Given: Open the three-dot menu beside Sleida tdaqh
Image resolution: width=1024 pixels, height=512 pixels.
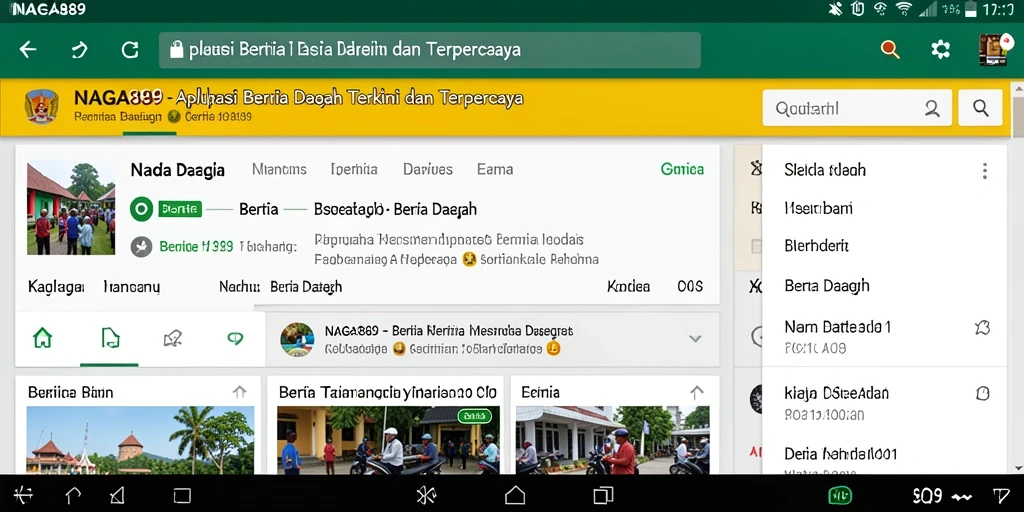Looking at the screenshot, I should pyautogui.click(x=984, y=171).
